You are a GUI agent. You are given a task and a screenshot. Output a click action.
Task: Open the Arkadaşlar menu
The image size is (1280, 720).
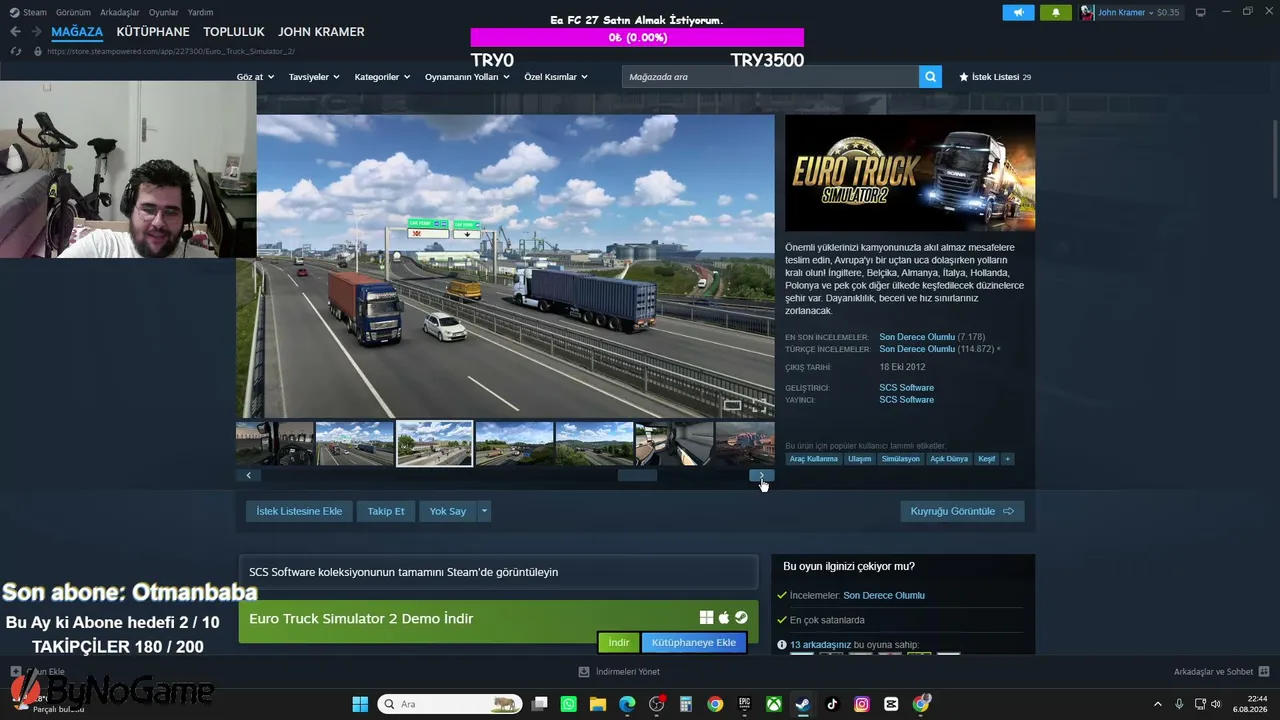pyautogui.click(x=120, y=12)
